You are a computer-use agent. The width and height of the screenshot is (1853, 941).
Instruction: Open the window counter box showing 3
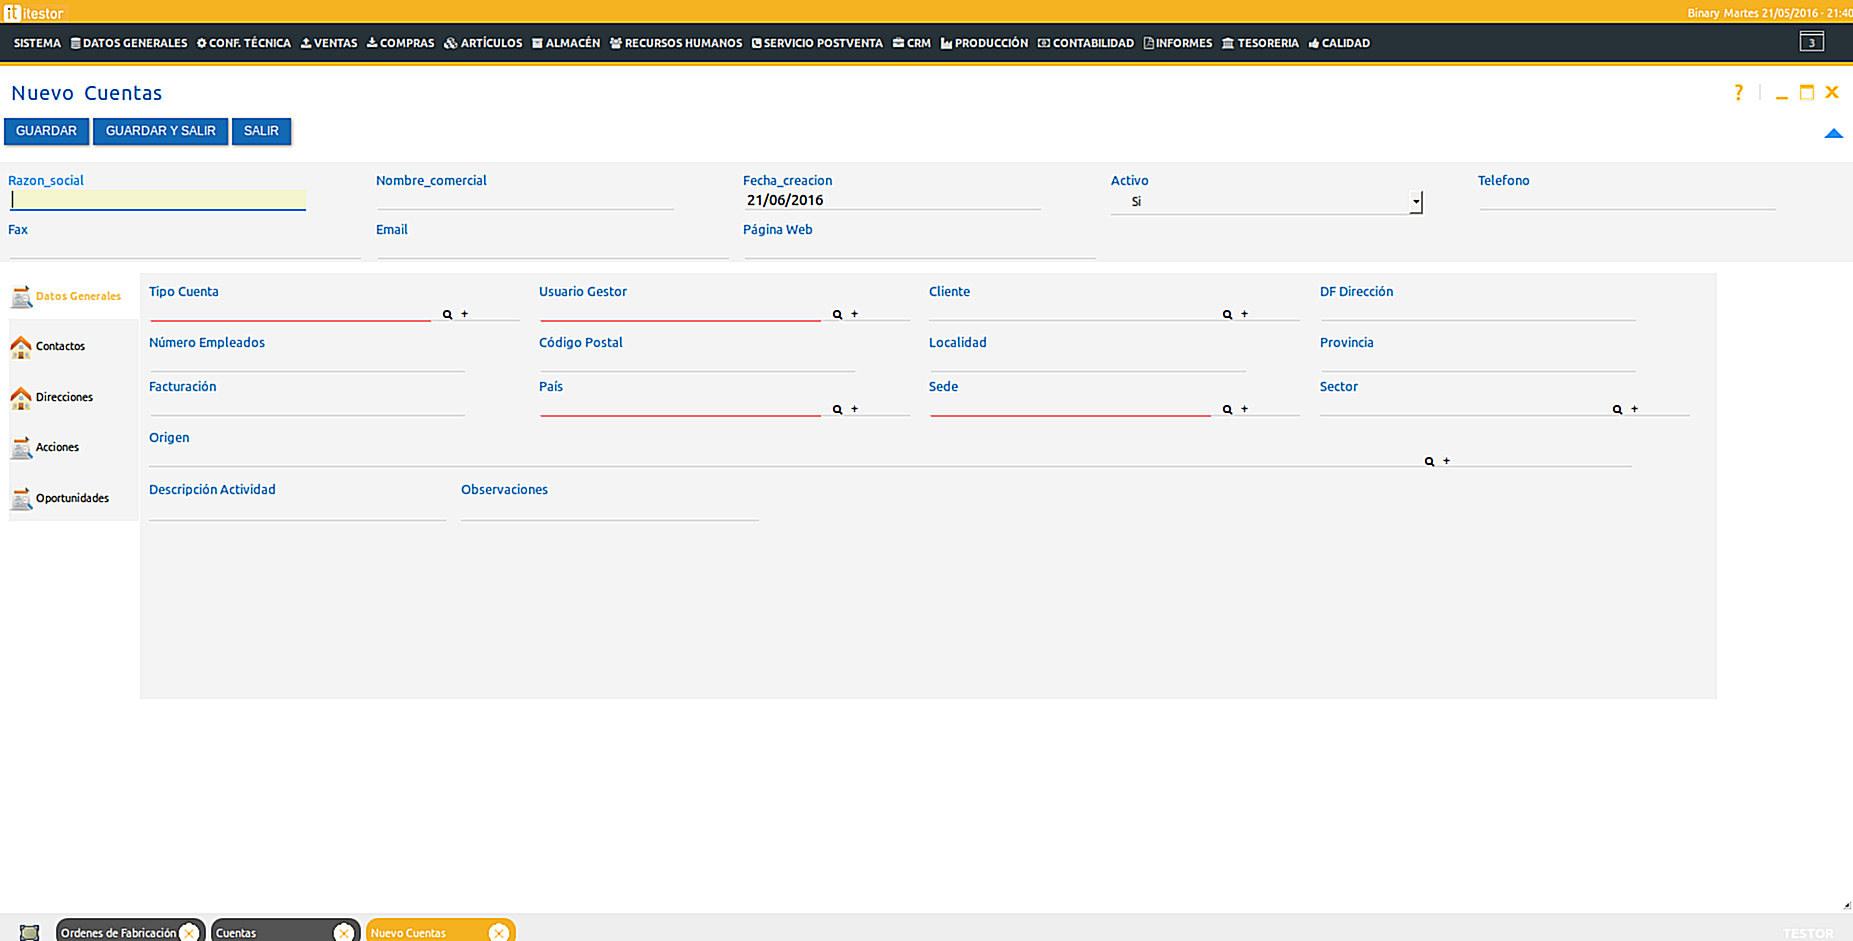point(1811,42)
